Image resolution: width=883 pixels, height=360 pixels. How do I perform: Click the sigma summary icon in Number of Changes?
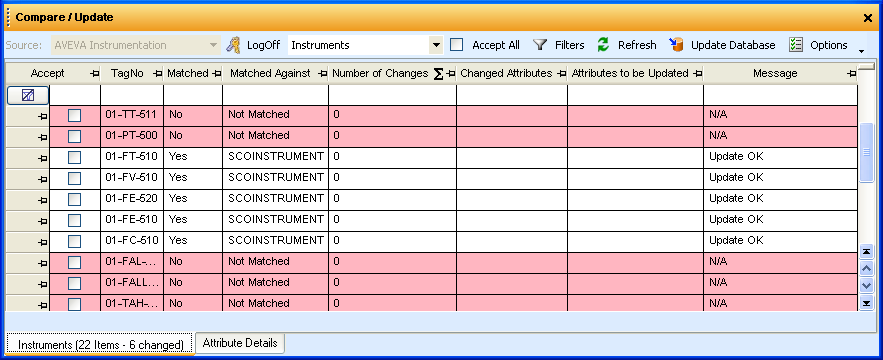pos(439,74)
